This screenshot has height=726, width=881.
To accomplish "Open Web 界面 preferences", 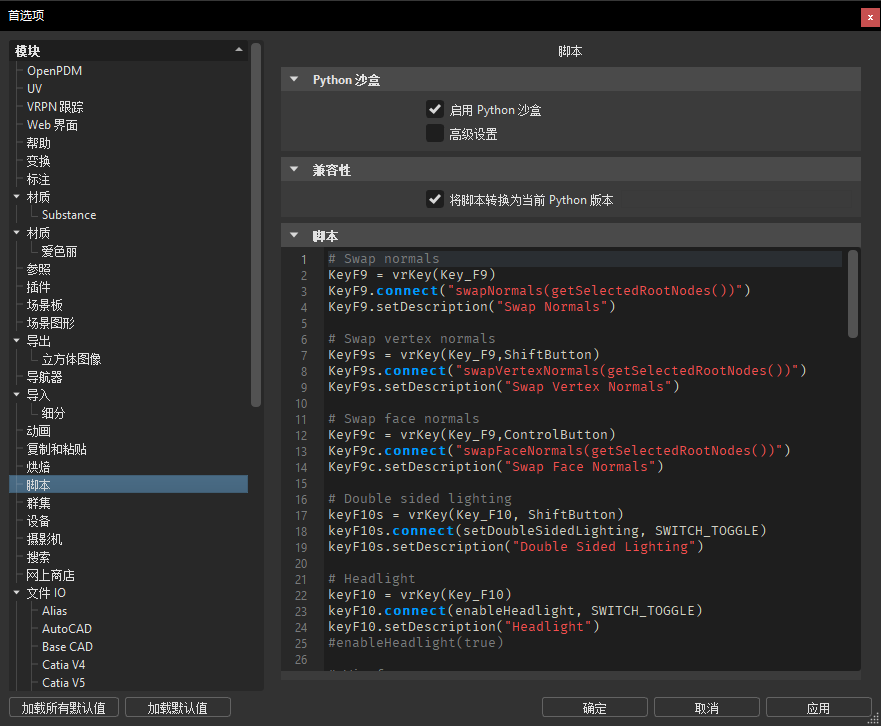I will click(52, 125).
